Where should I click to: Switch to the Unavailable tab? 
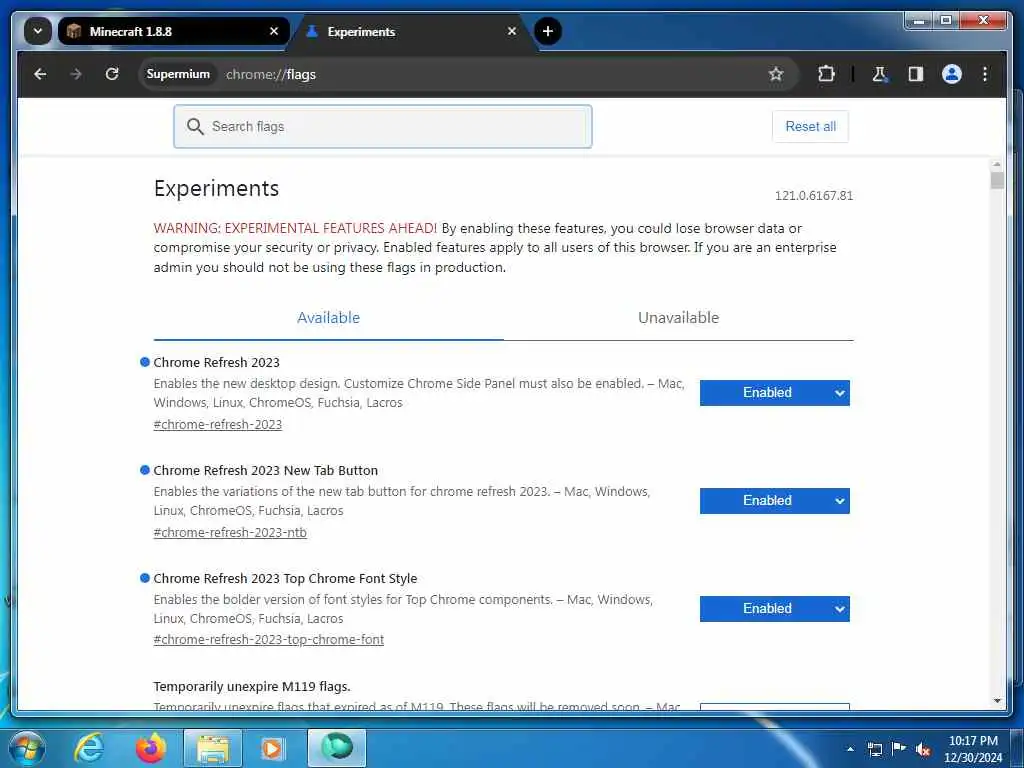coord(679,318)
